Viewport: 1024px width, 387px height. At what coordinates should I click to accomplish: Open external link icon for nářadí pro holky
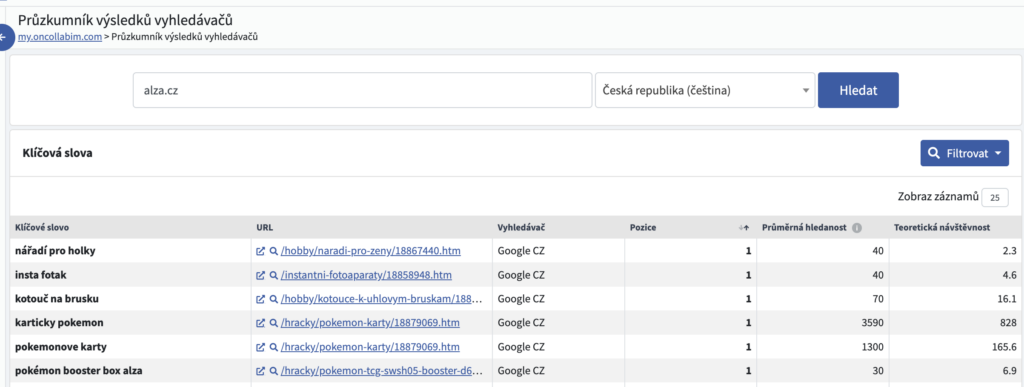(x=261, y=251)
